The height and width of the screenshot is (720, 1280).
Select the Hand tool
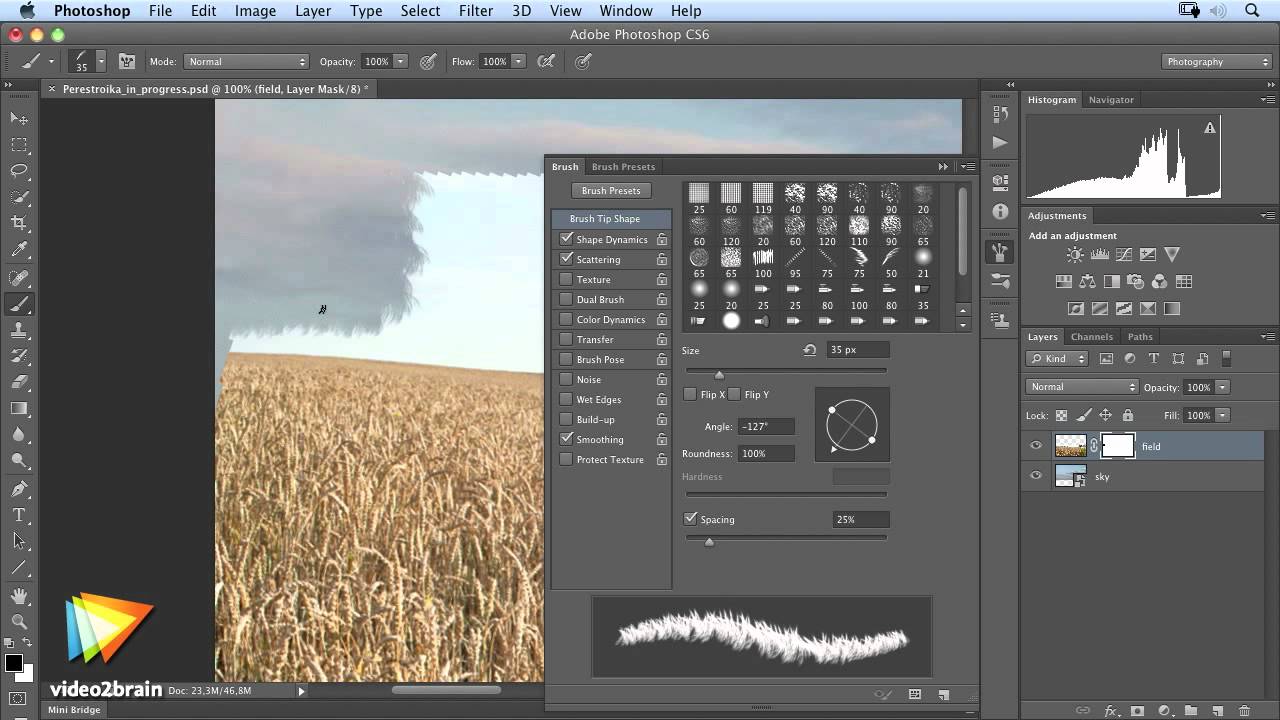click(19, 596)
